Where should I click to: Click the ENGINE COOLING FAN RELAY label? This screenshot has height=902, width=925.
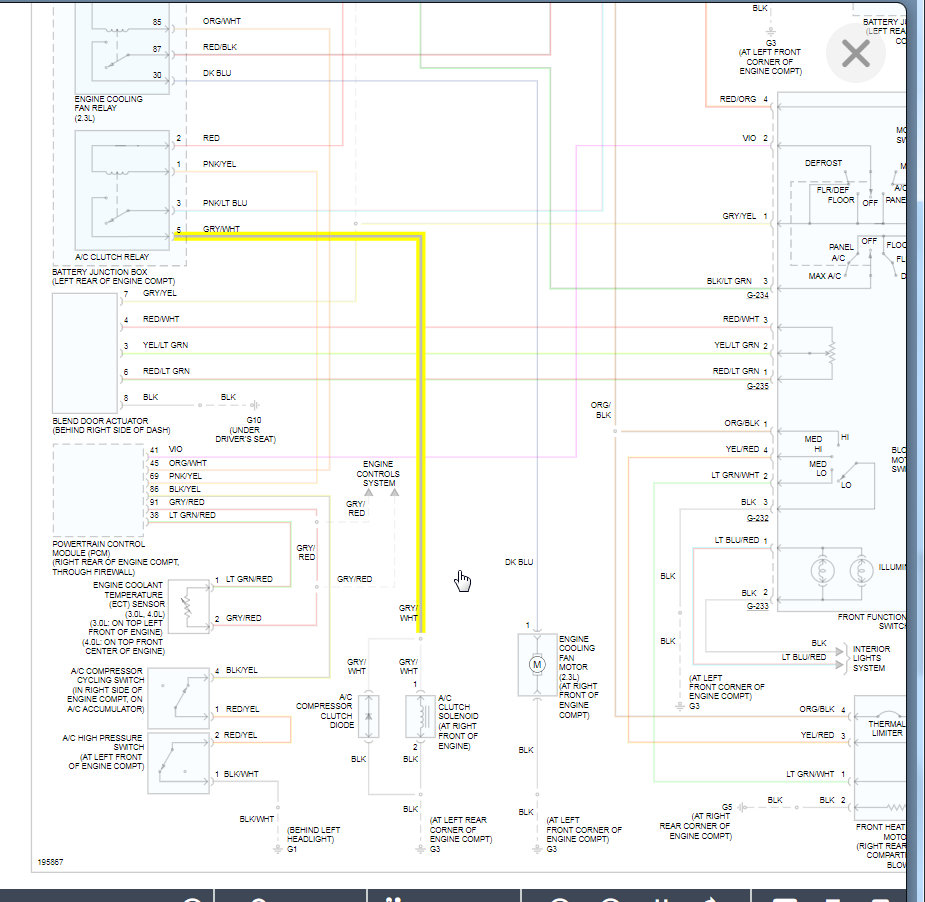pos(109,109)
